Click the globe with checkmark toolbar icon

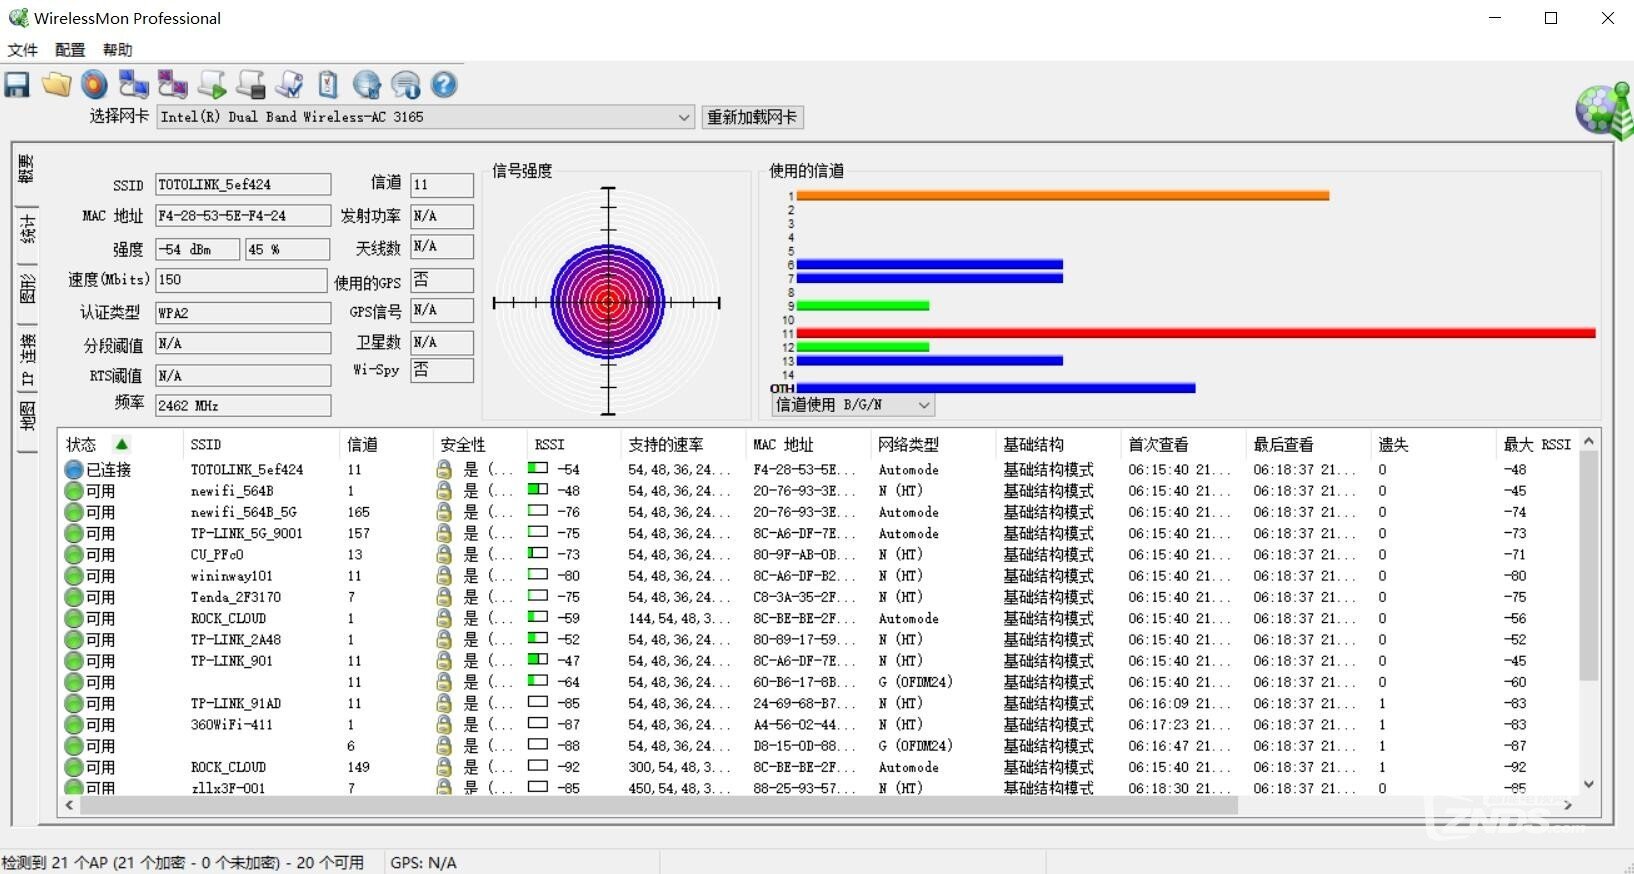click(x=367, y=85)
